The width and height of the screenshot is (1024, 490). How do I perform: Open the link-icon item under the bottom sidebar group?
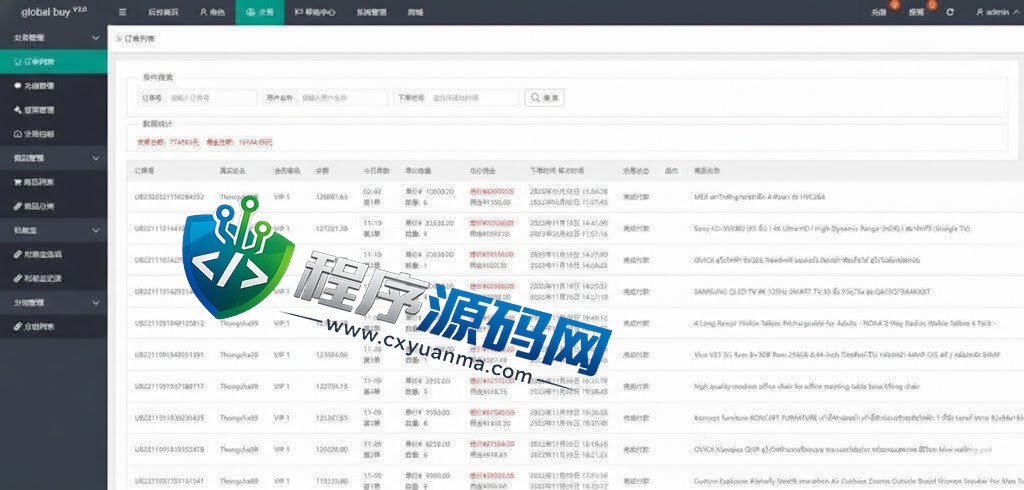tap(54, 327)
